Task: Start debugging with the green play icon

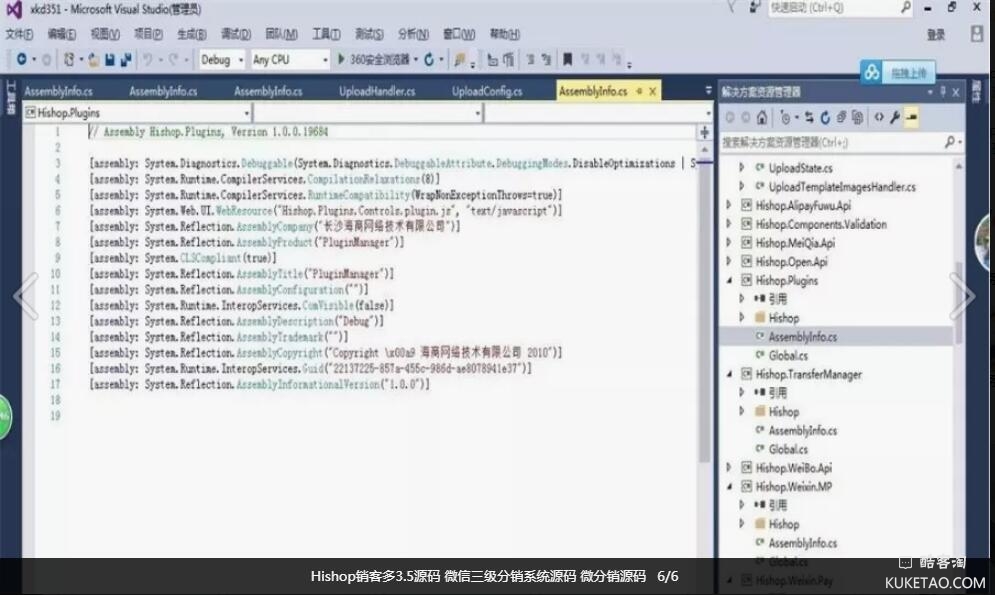Action: 341,59
